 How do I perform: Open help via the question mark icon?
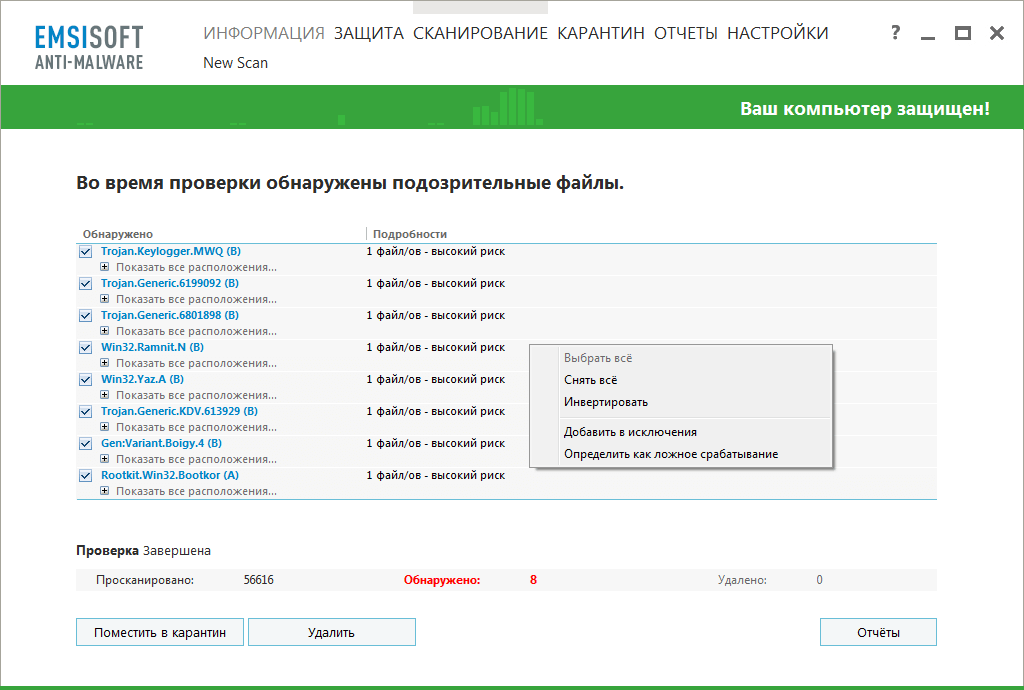tap(893, 32)
